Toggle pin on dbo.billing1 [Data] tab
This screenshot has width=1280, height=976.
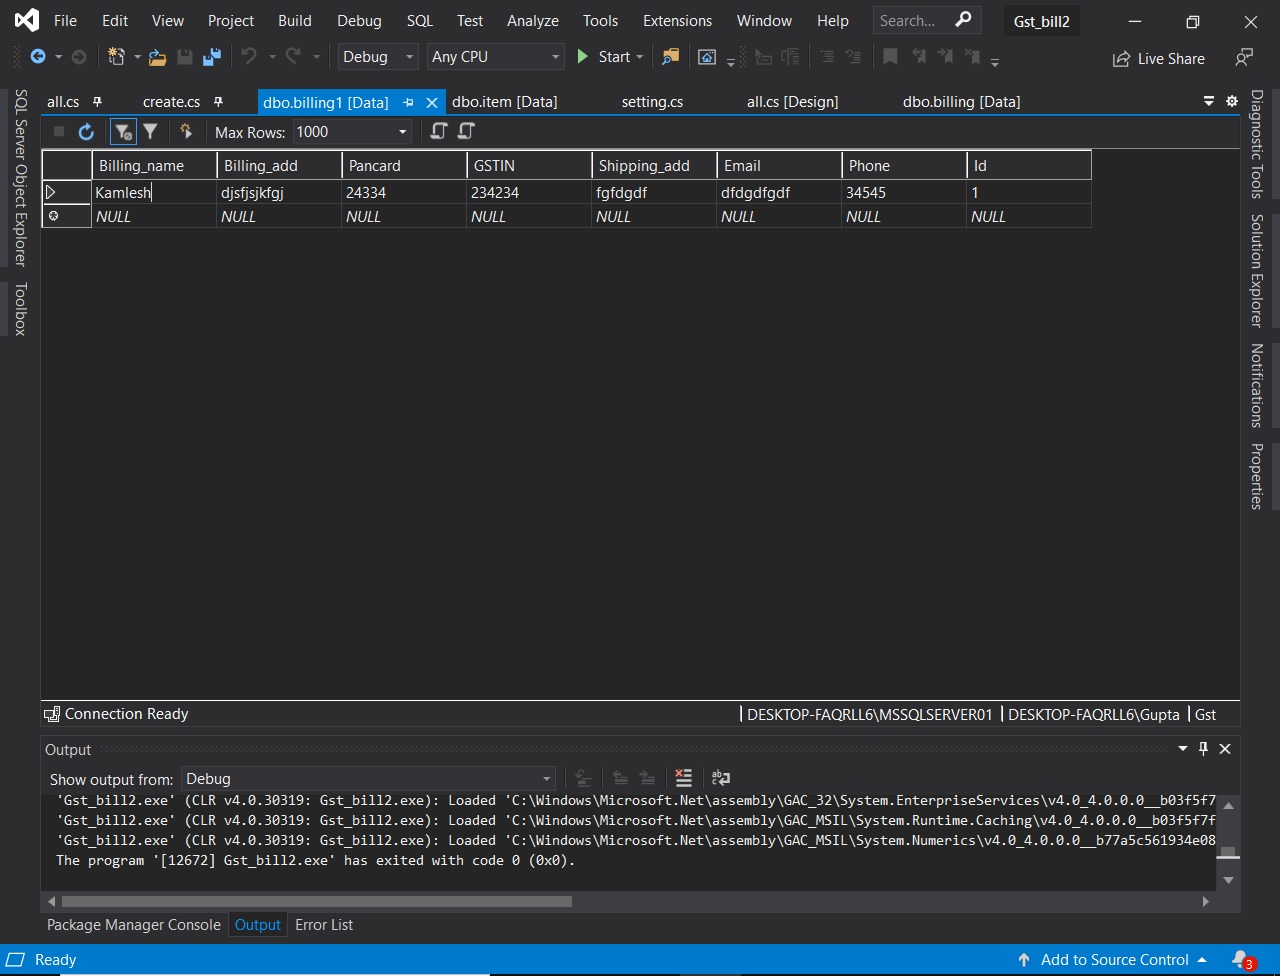coord(409,102)
